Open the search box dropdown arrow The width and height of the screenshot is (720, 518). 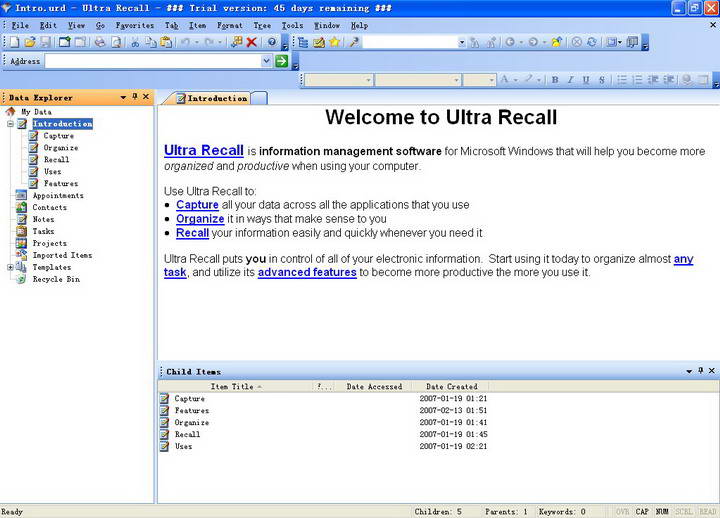461,43
